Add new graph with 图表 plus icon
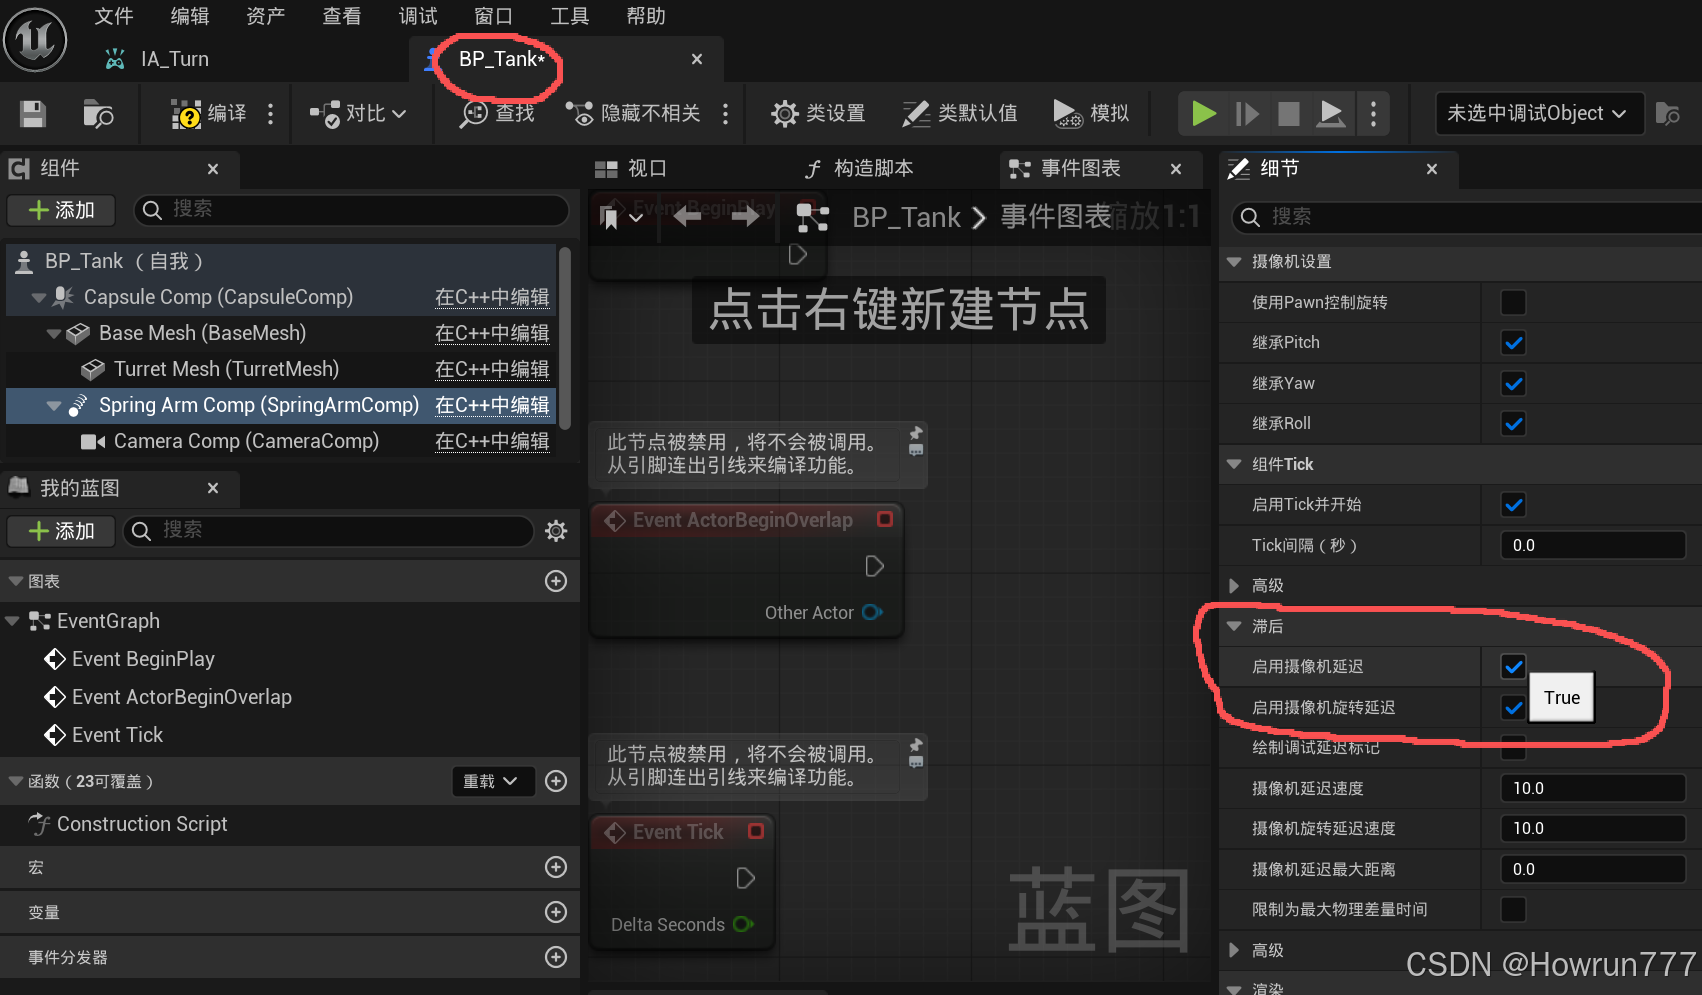 coord(556,581)
